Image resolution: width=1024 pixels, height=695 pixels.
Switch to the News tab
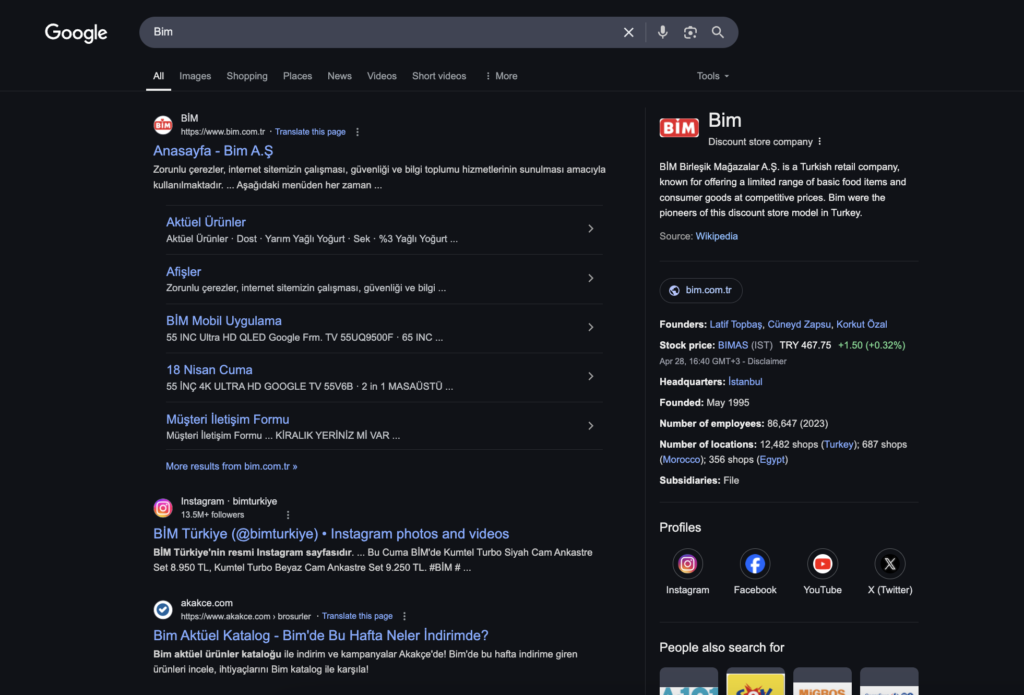340,76
